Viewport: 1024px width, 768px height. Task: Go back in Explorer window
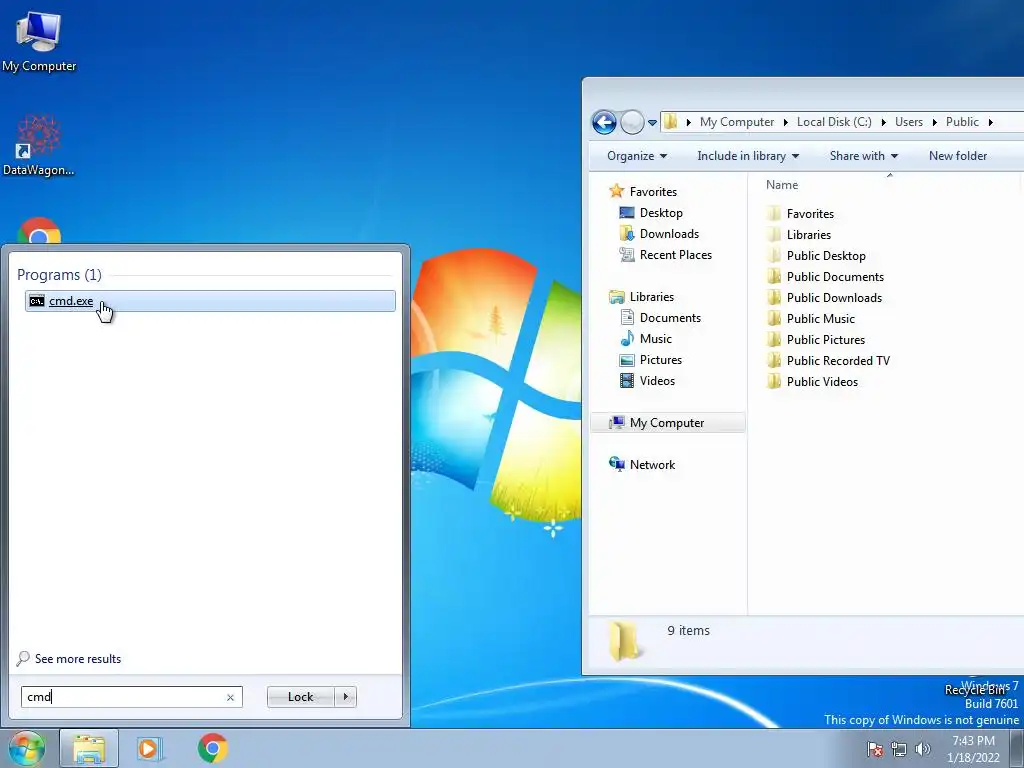[604, 122]
